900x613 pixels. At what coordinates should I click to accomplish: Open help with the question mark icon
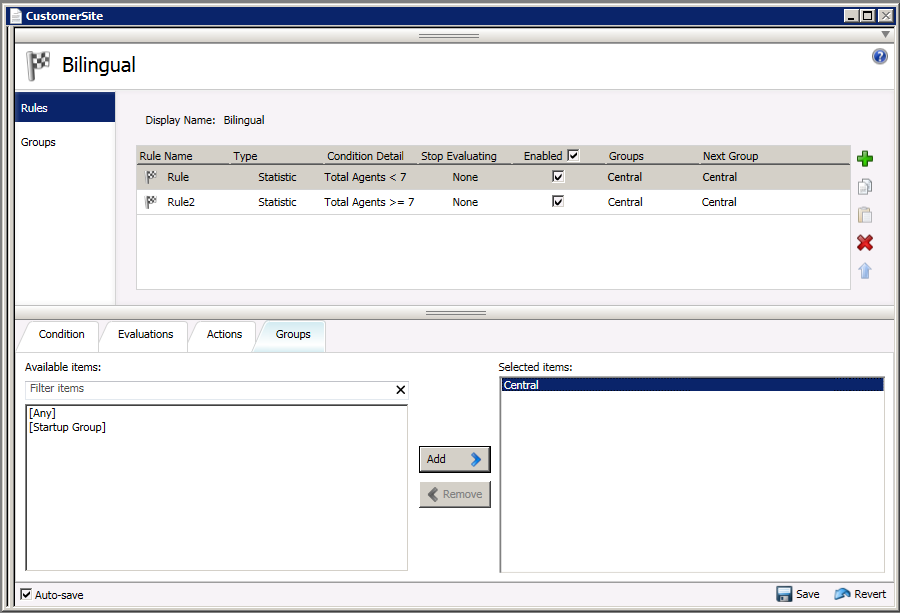click(x=880, y=57)
